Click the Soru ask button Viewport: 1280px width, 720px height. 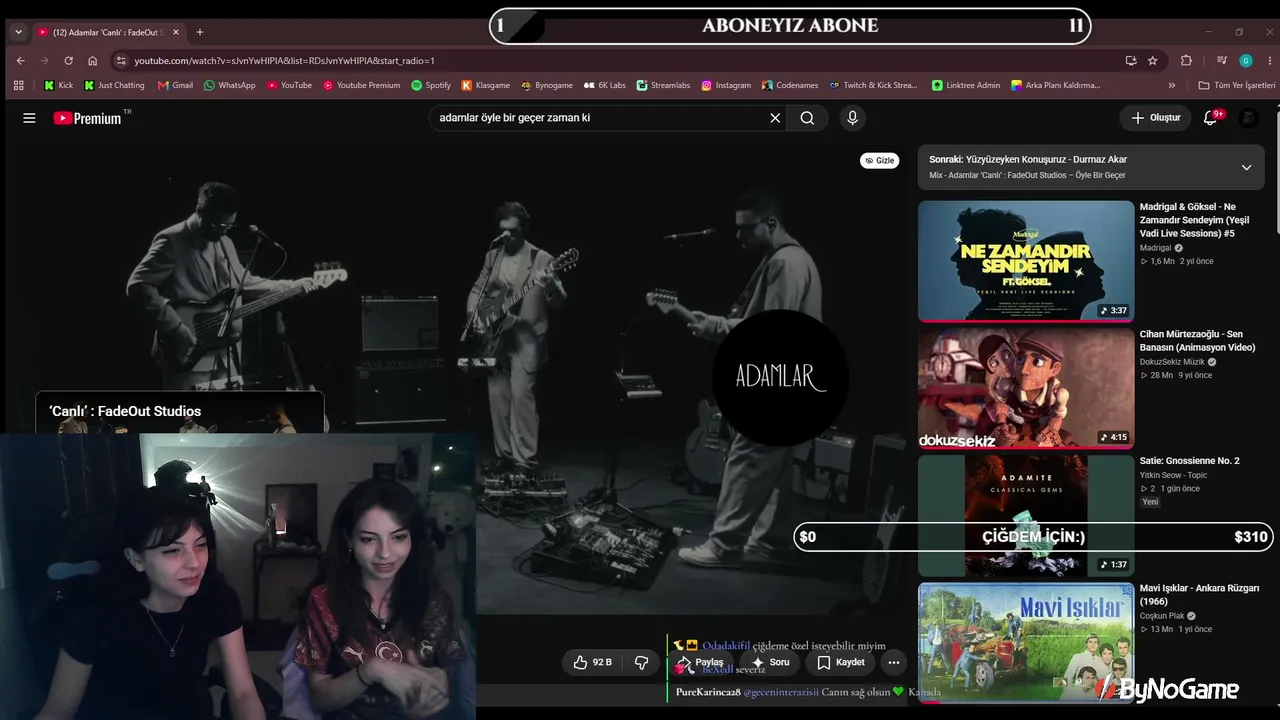[x=771, y=662]
